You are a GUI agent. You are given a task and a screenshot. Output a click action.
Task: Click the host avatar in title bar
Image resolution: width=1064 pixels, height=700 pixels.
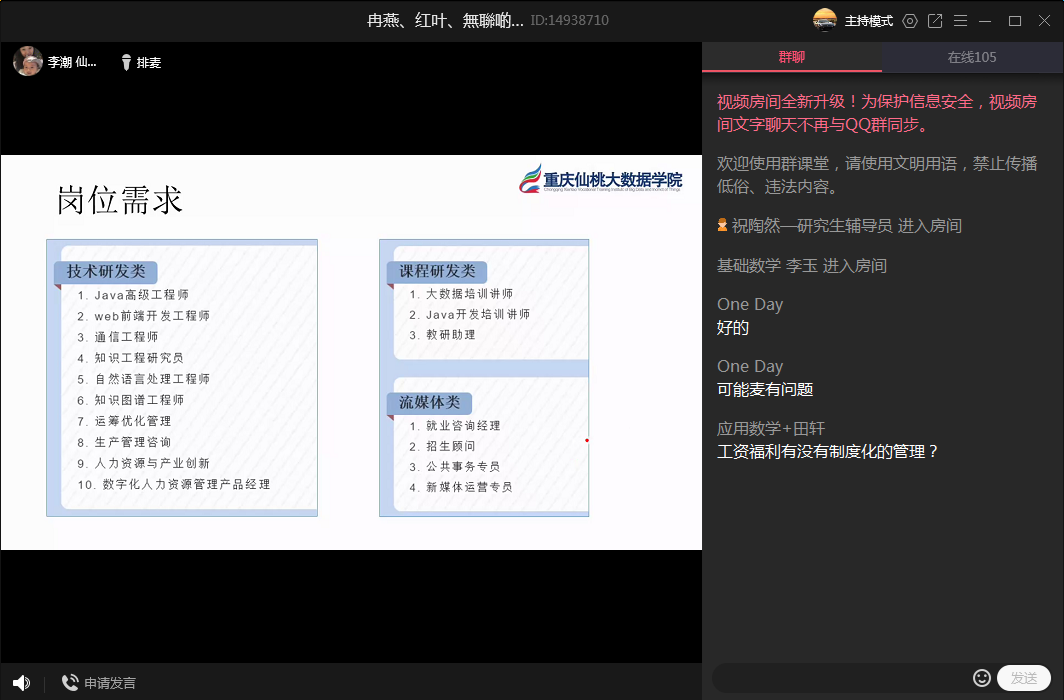pyautogui.click(x=825, y=20)
